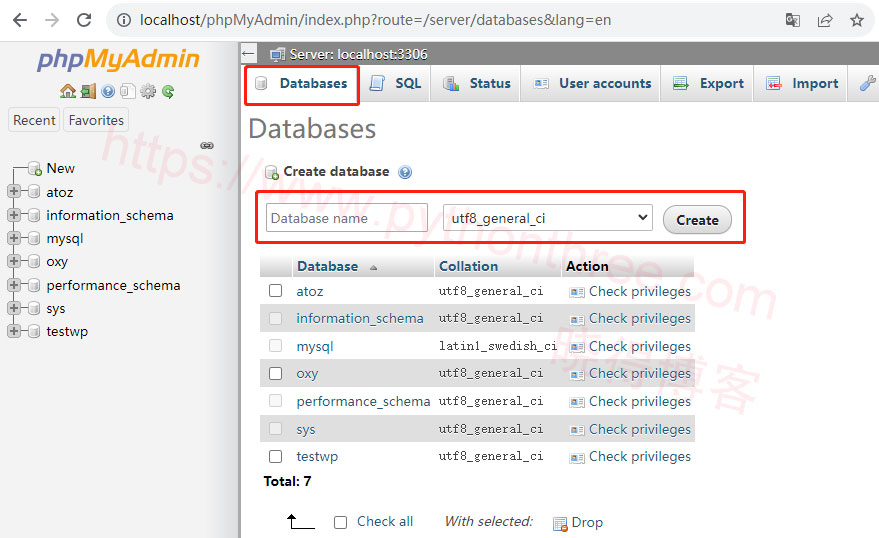This screenshot has width=879, height=538.
Task: Click the Recent button
Action: (34, 120)
